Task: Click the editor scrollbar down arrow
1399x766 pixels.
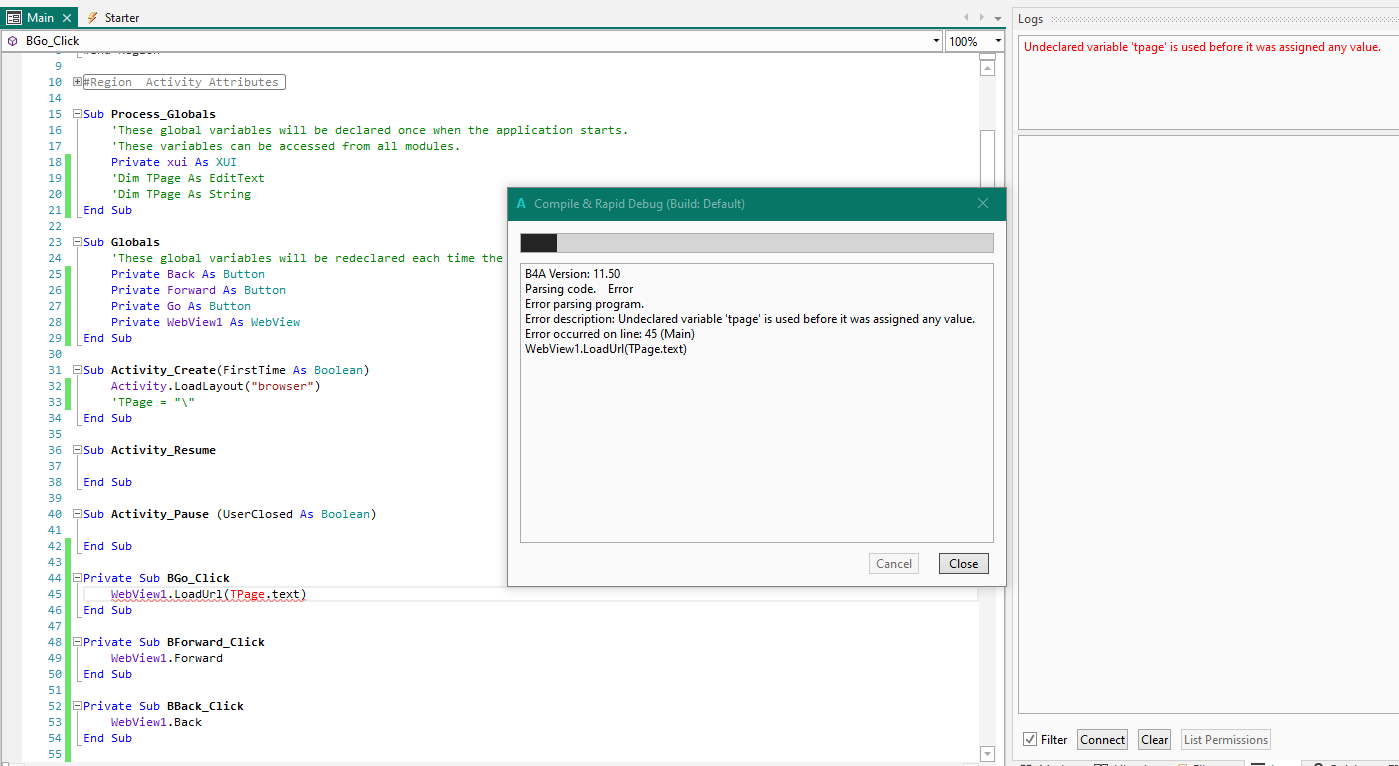Action: (987, 754)
